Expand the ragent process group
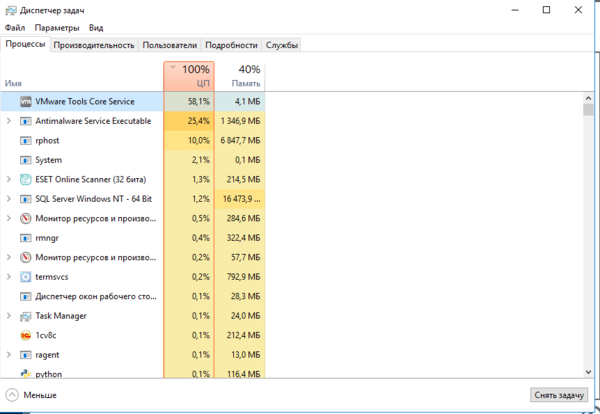 [x=9, y=355]
